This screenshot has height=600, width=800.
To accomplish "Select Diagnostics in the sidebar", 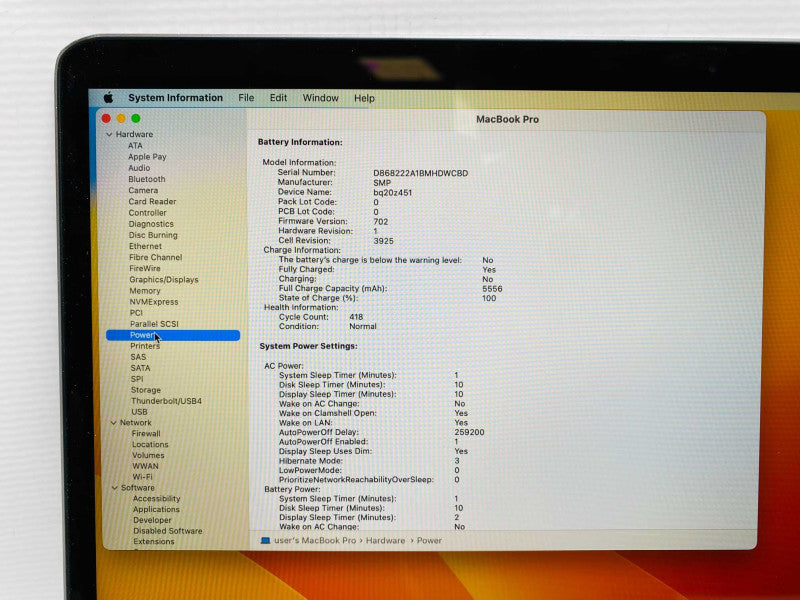I will [x=151, y=224].
